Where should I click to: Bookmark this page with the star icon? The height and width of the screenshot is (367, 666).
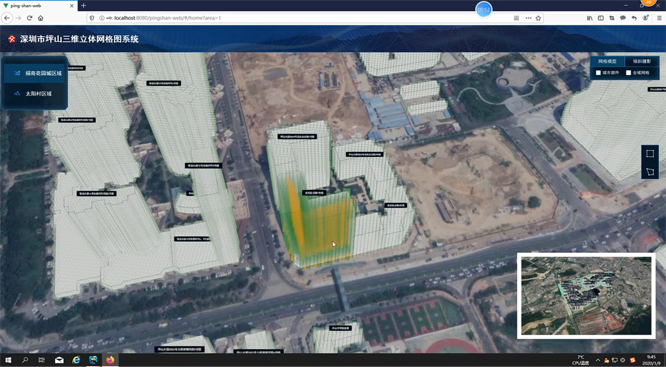[538, 18]
